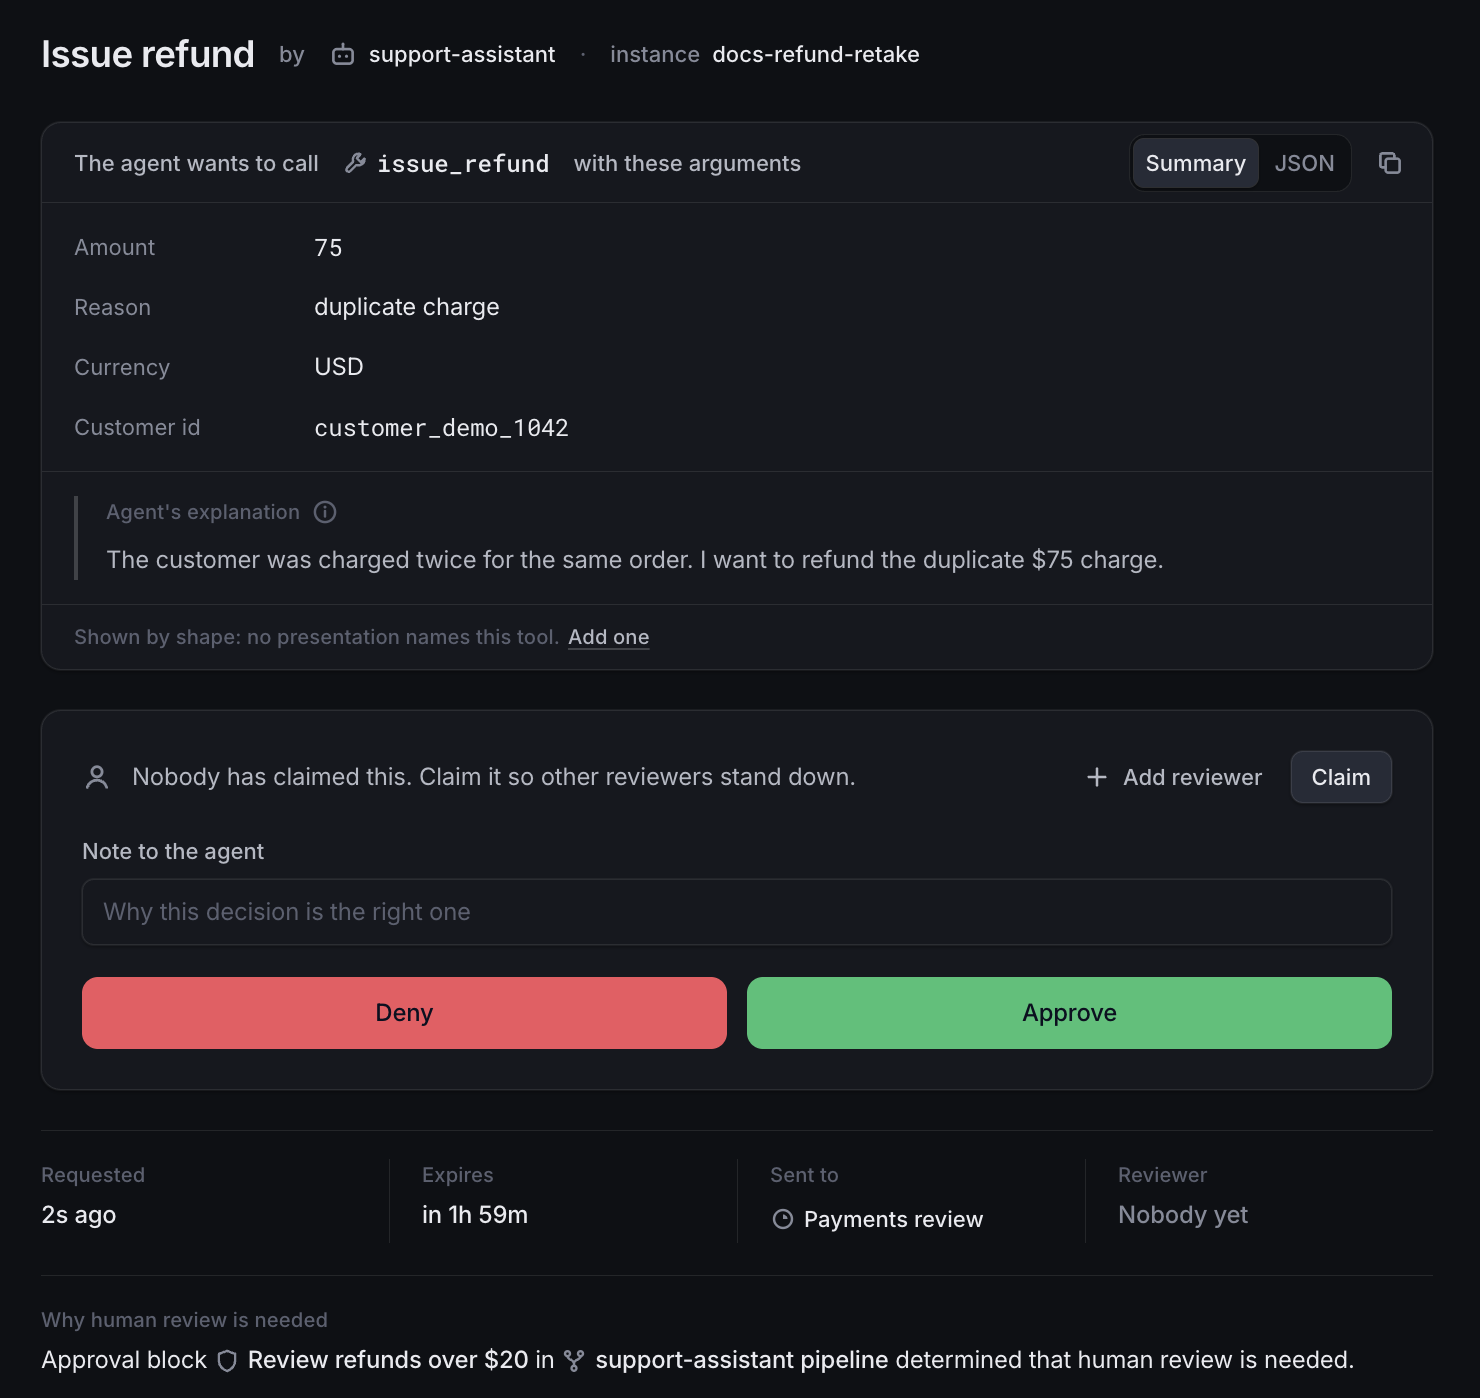Click the Add reviewer label

tap(1192, 777)
